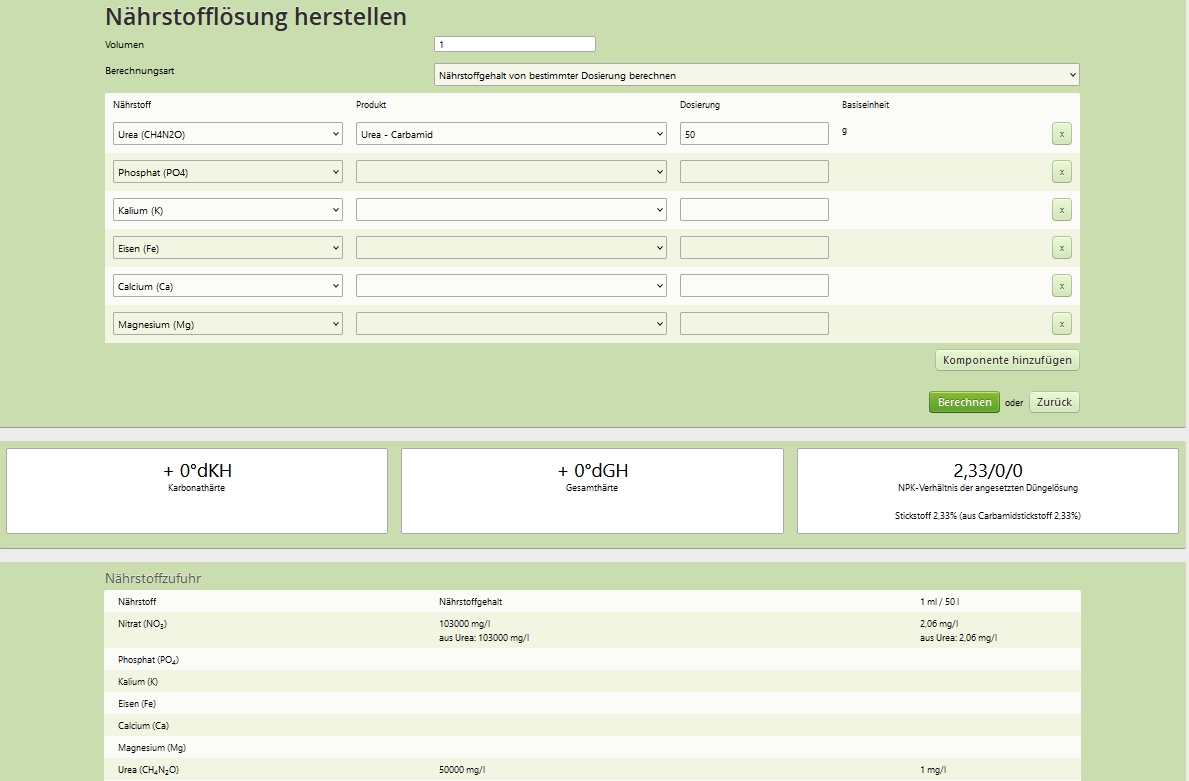This screenshot has height=781, width=1189.
Task: Click the Zurück button
Action: (1054, 402)
